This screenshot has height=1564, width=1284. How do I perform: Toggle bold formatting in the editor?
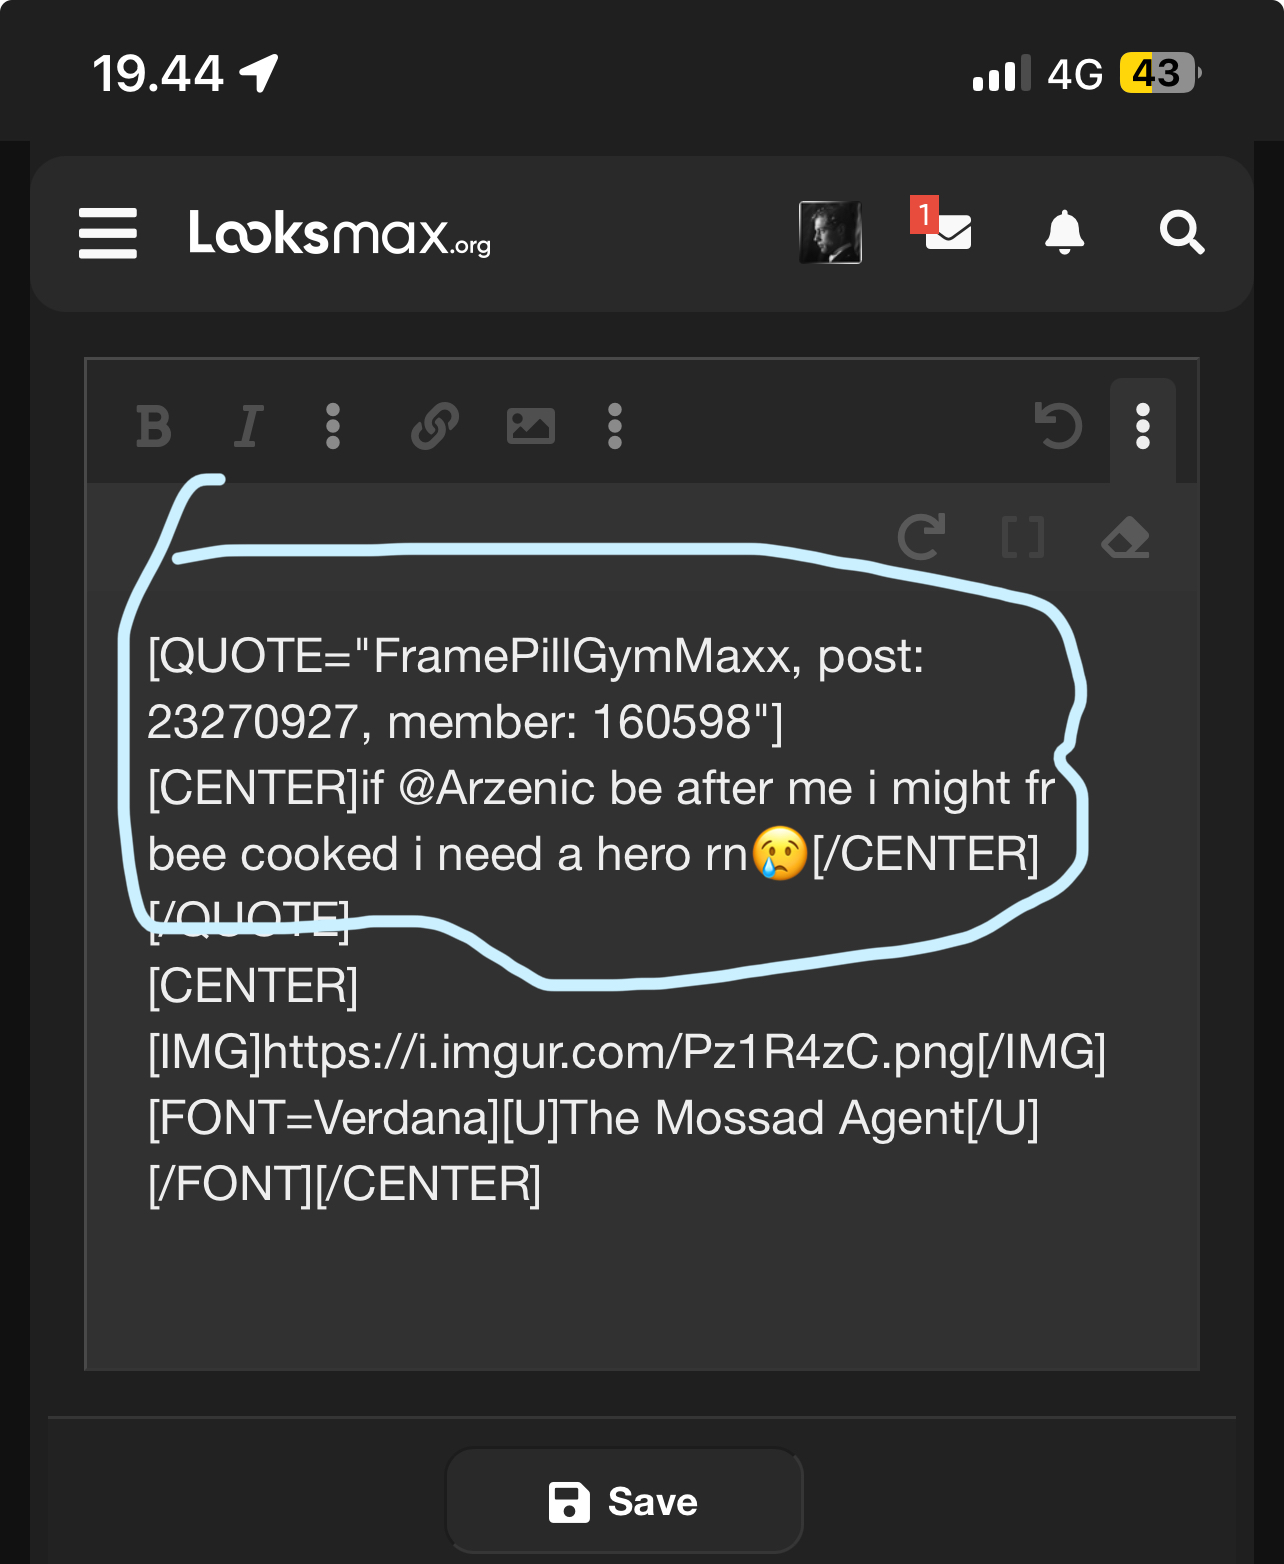click(153, 427)
